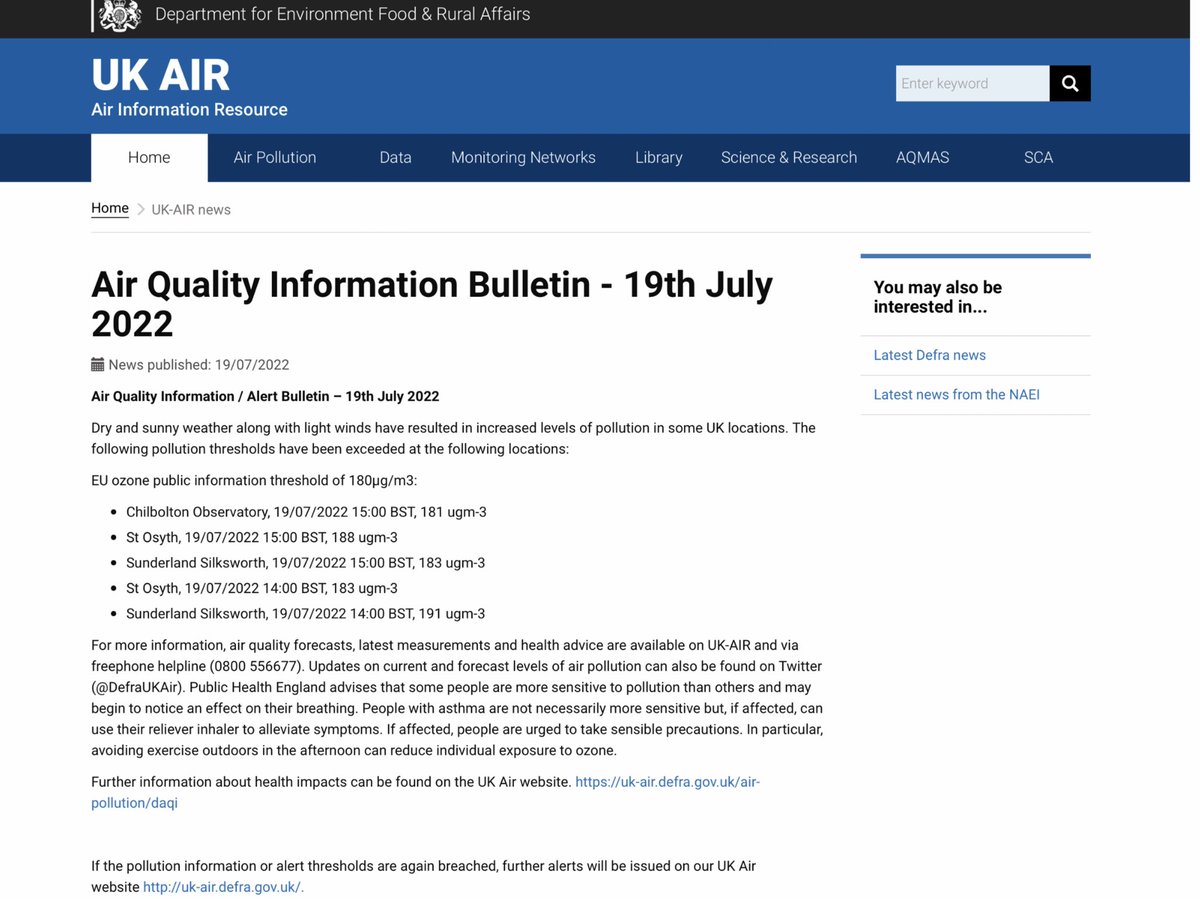Open the uk-air.defra.gov.uk/air-pollution/daqi link

[x=425, y=792]
